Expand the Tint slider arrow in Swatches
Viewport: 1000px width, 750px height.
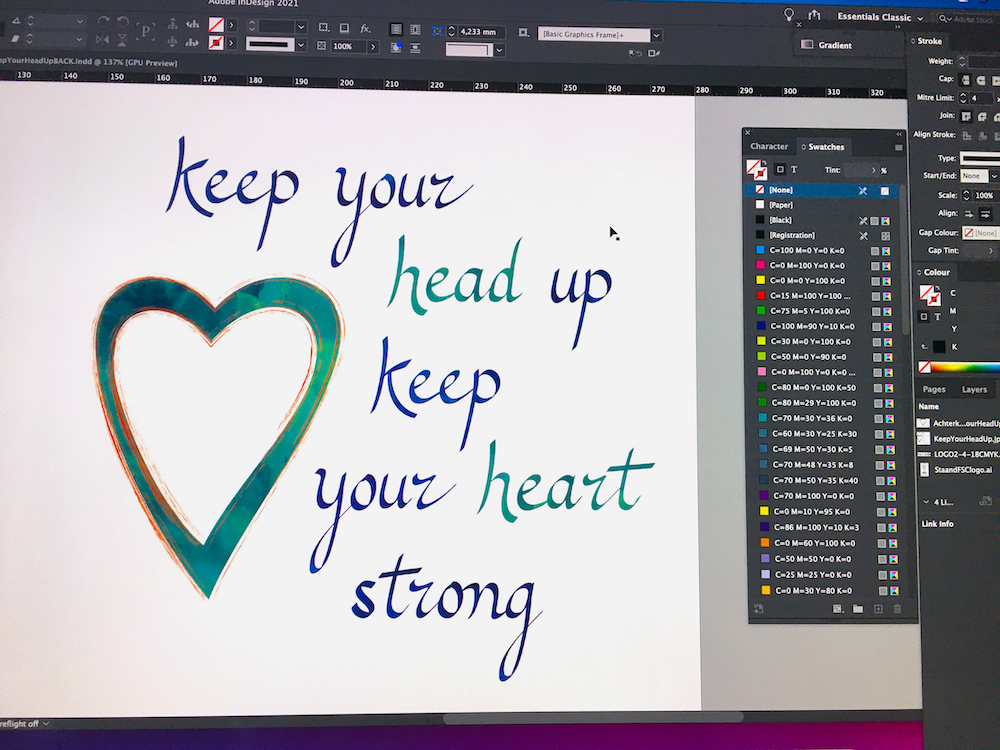coord(874,170)
